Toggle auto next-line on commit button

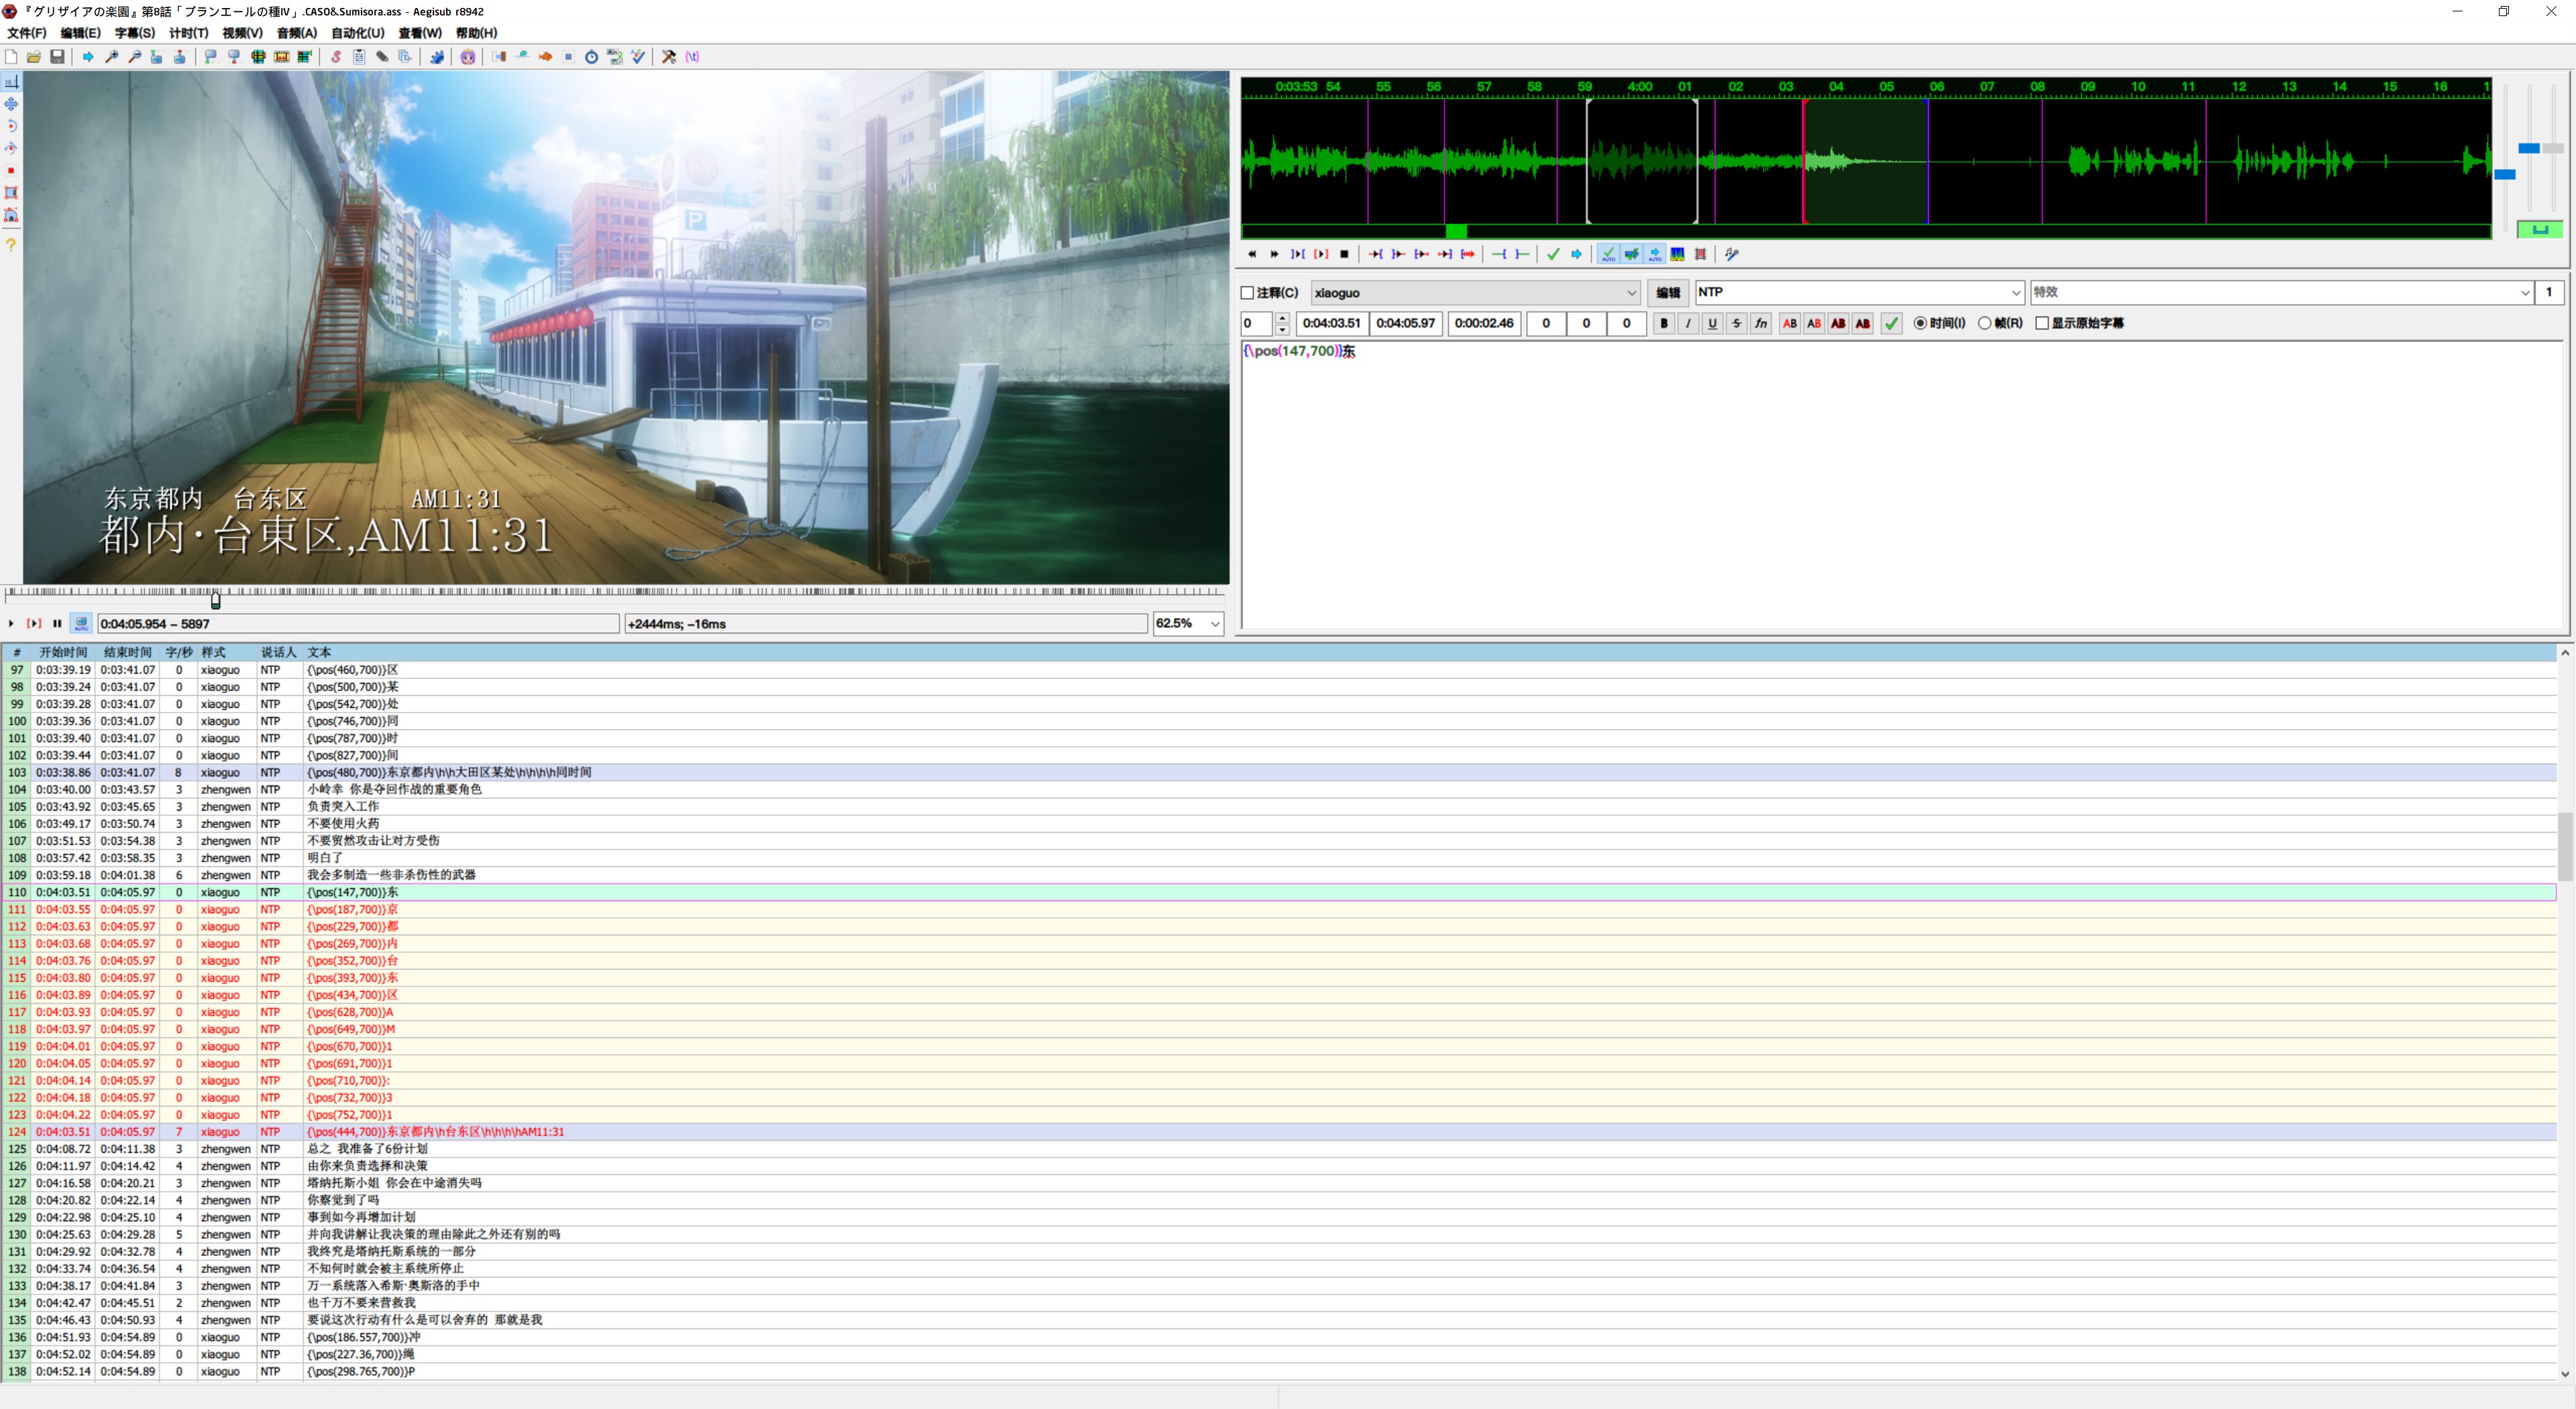(1632, 254)
